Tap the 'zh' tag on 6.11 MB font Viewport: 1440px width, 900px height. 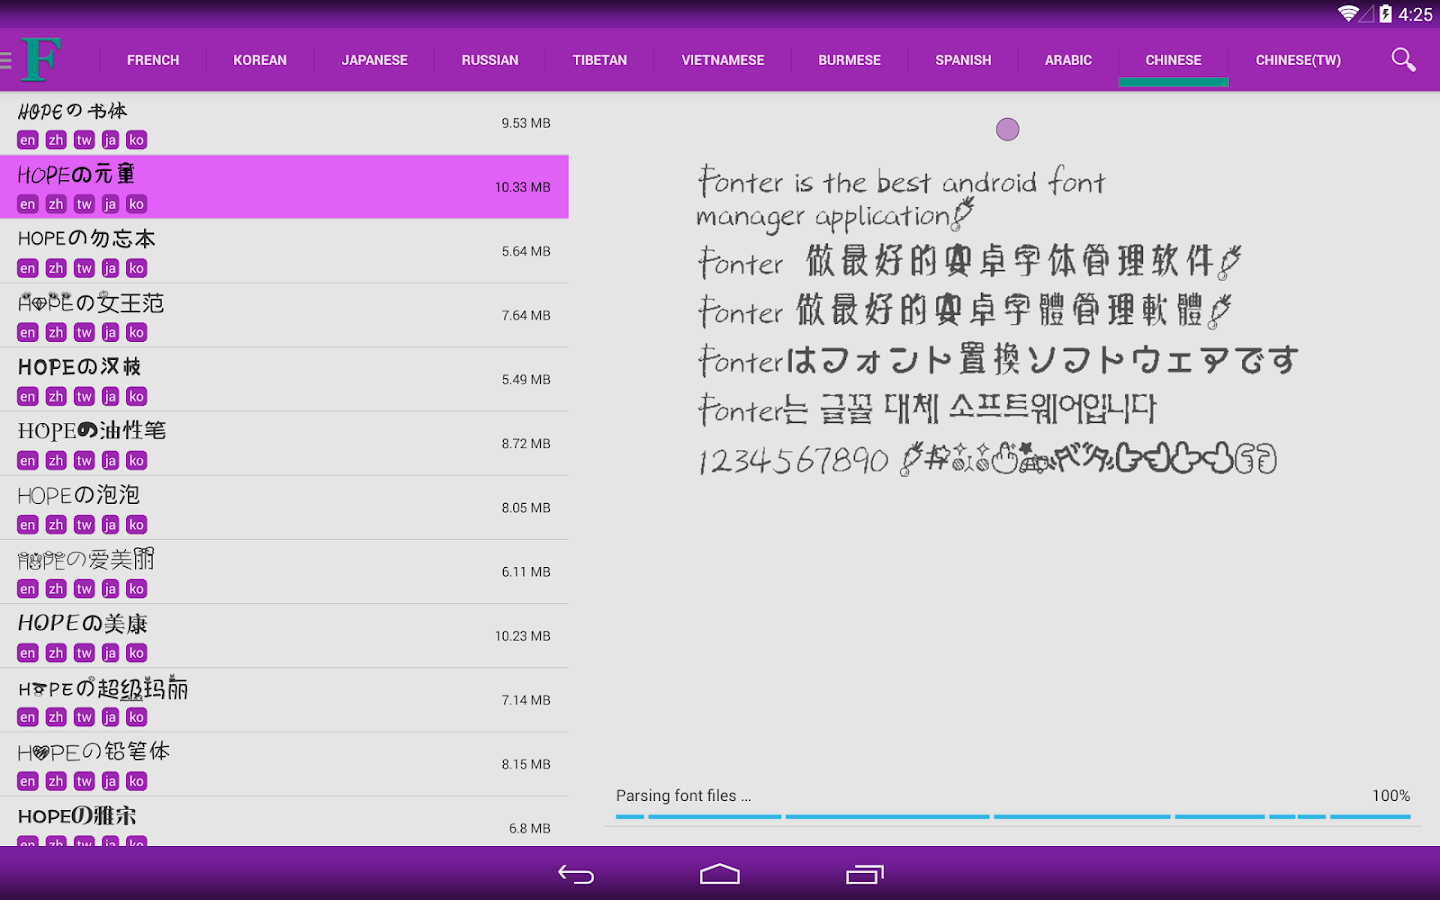click(56, 588)
